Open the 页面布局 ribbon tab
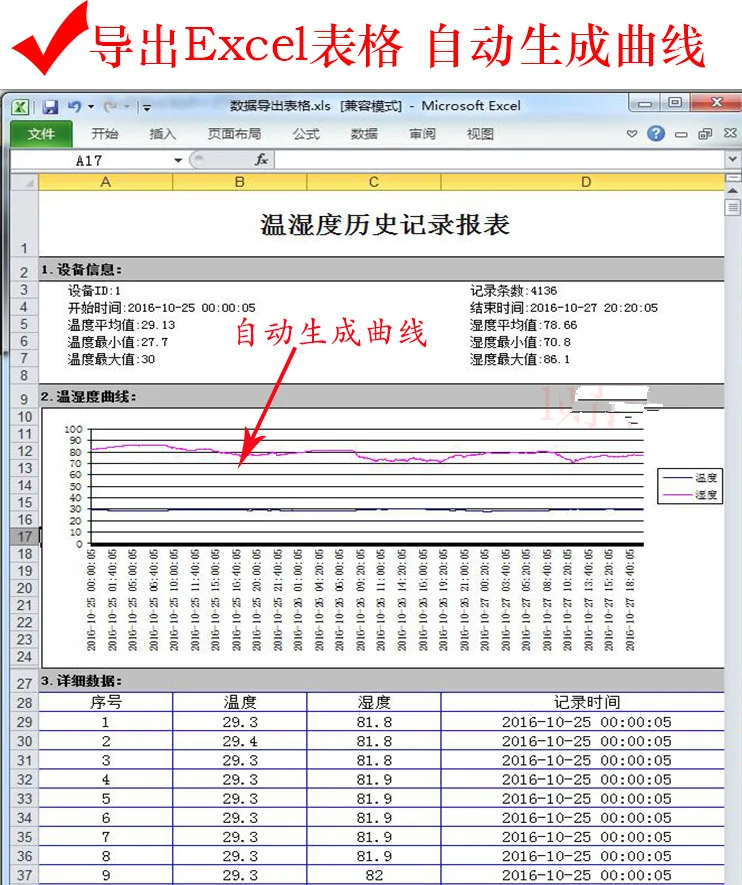This screenshot has width=742, height=885. tap(234, 134)
